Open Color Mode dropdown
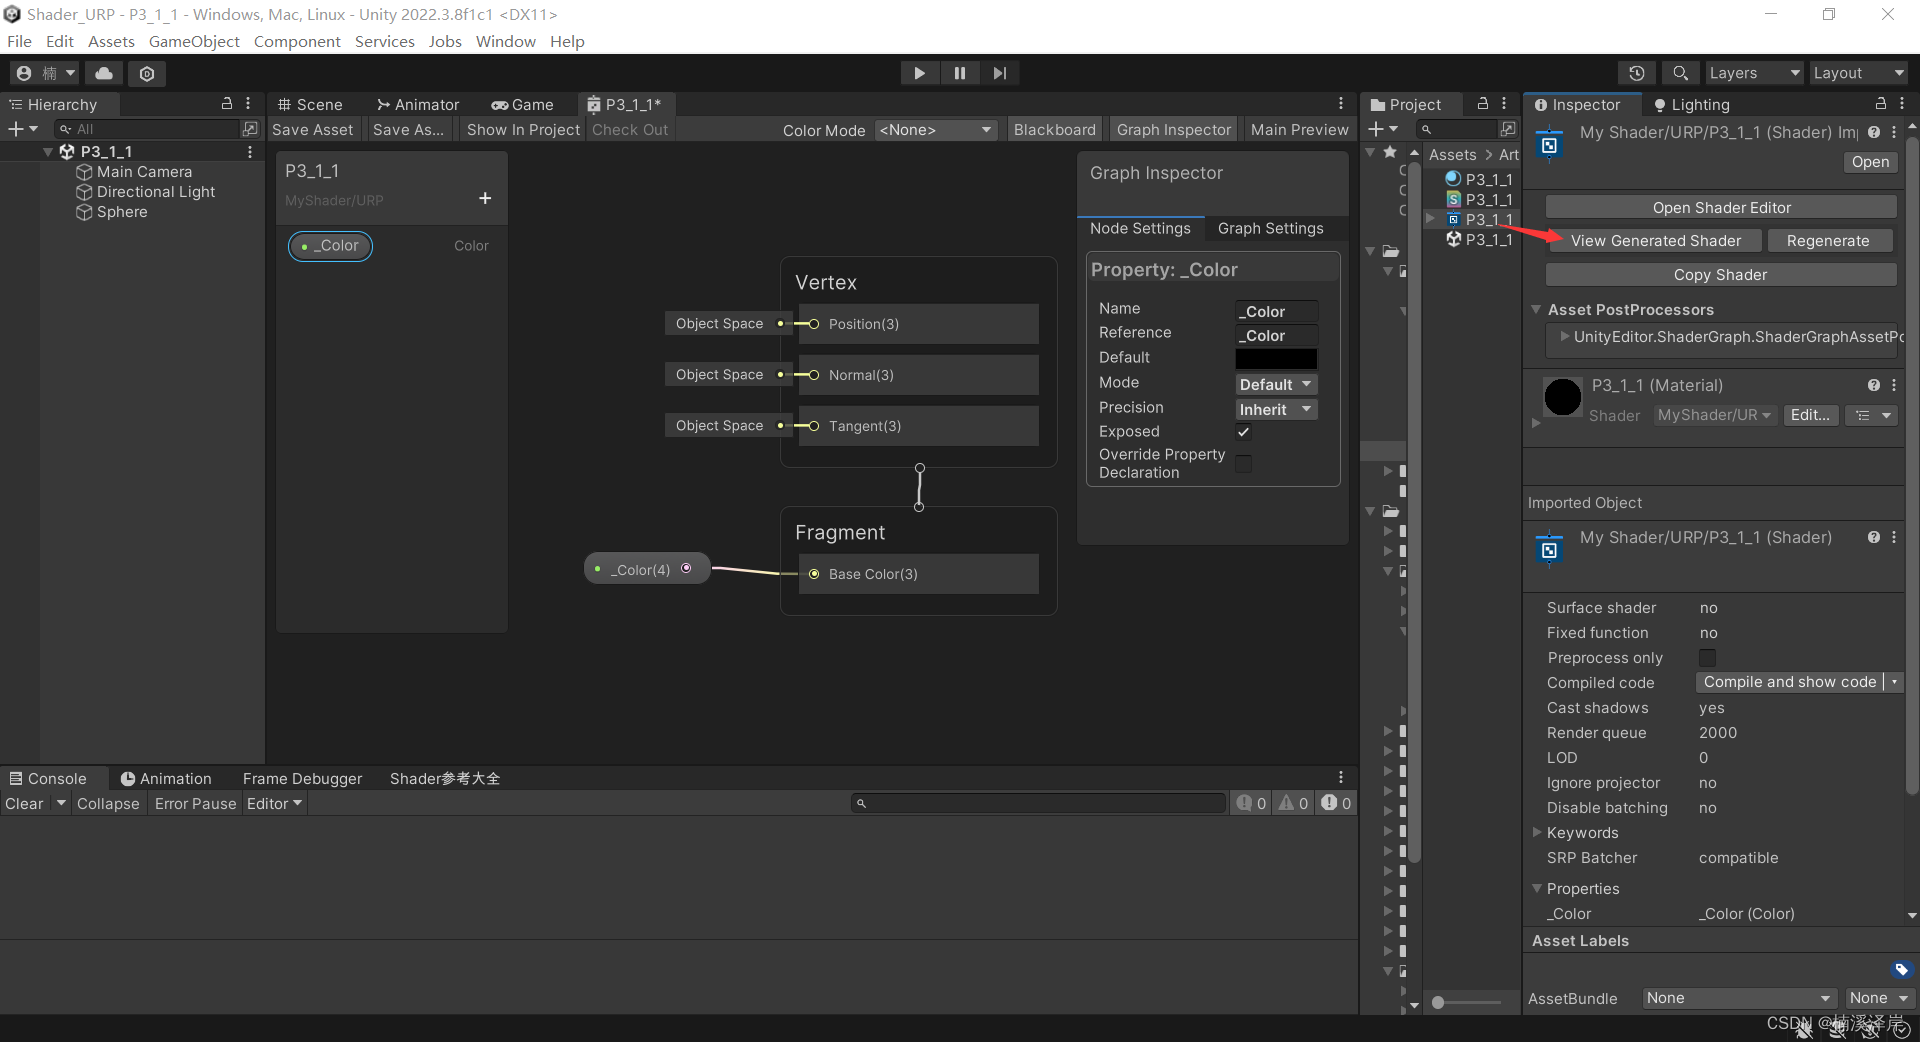The image size is (1920, 1042). coord(936,130)
